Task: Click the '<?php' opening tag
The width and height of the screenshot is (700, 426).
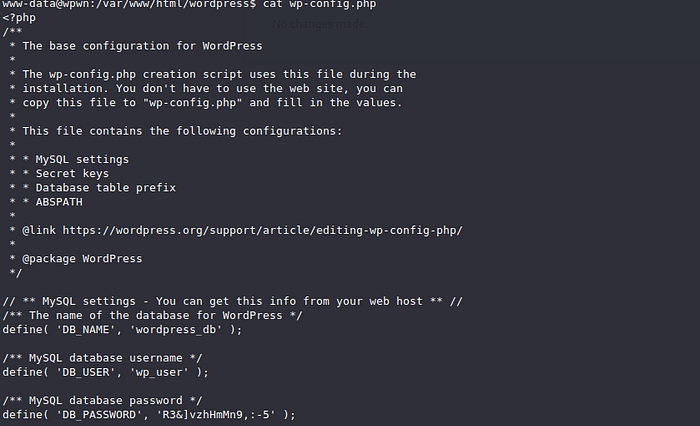Action: (x=19, y=18)
